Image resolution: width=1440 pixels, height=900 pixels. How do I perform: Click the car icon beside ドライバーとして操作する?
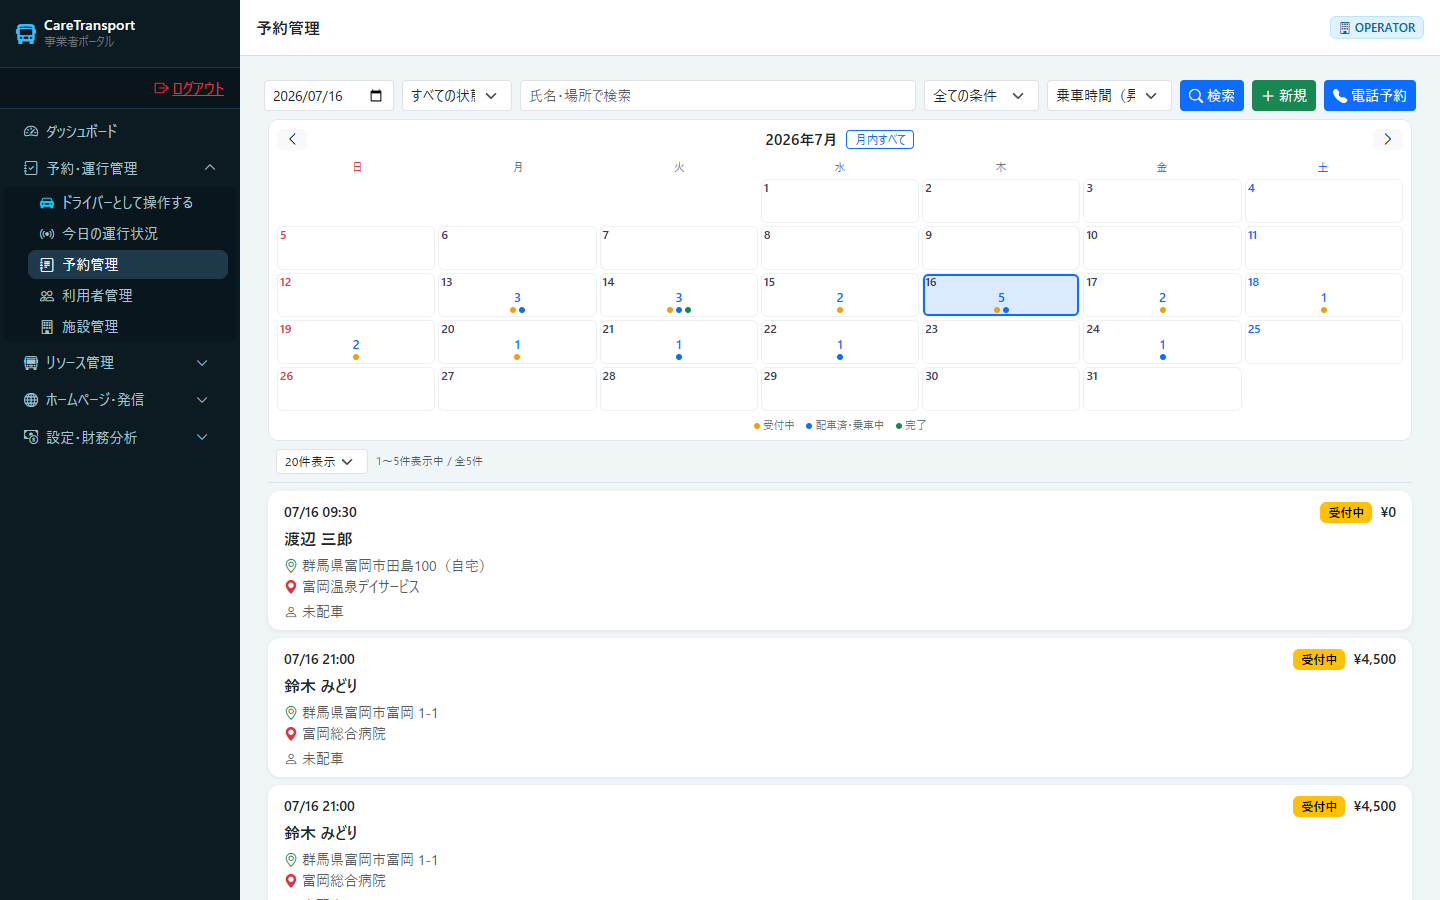tap(47, 202)
